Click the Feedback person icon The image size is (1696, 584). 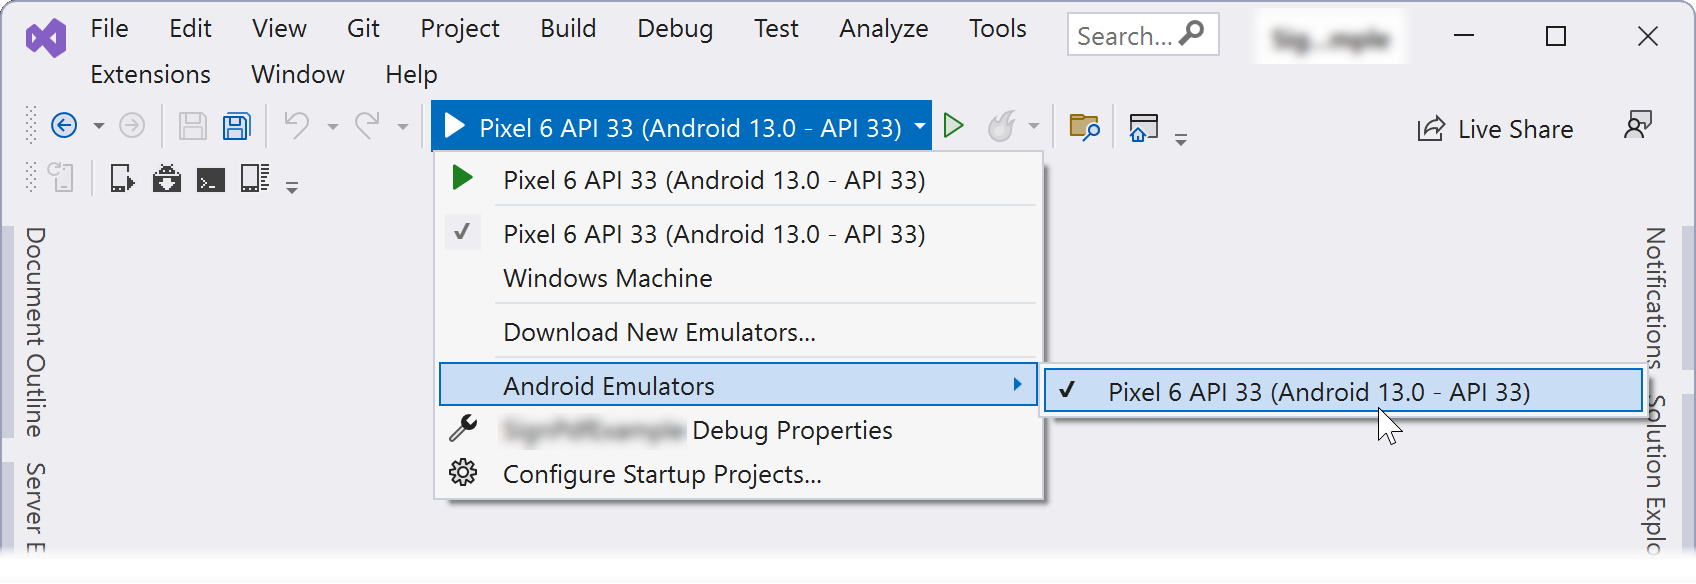coord(1637,126)
